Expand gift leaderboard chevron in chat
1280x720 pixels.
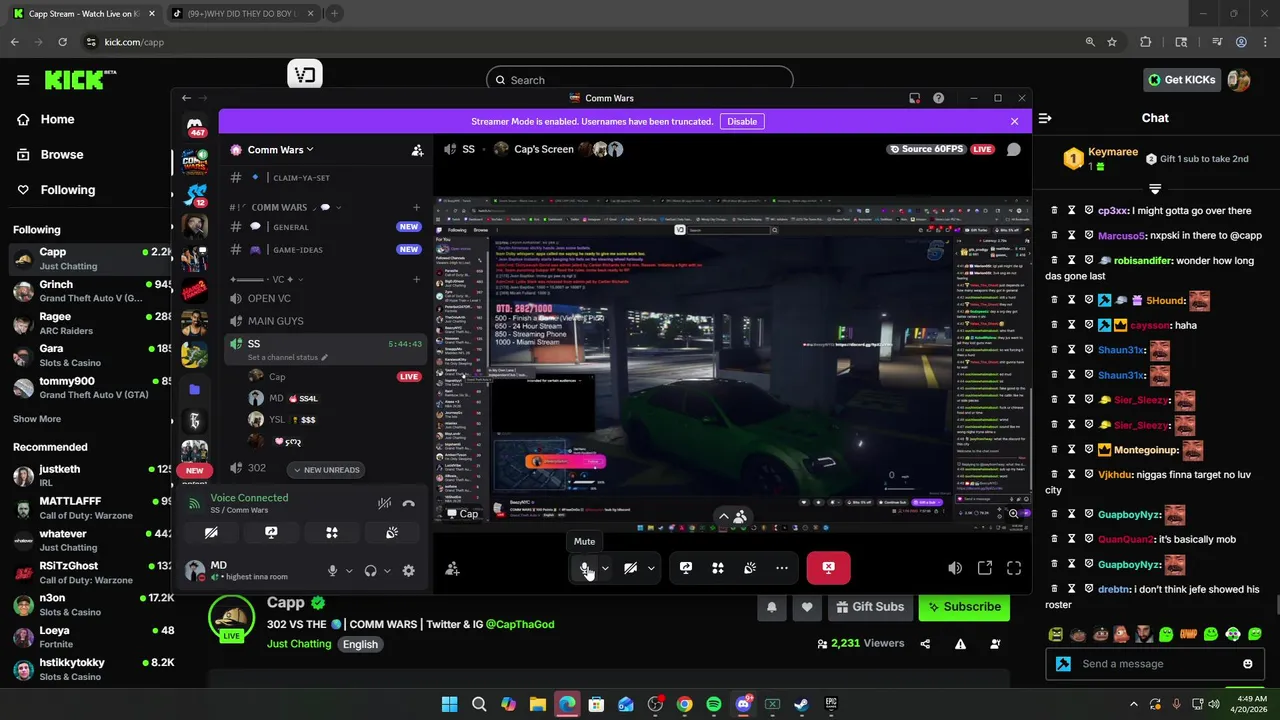point(1155,188)
